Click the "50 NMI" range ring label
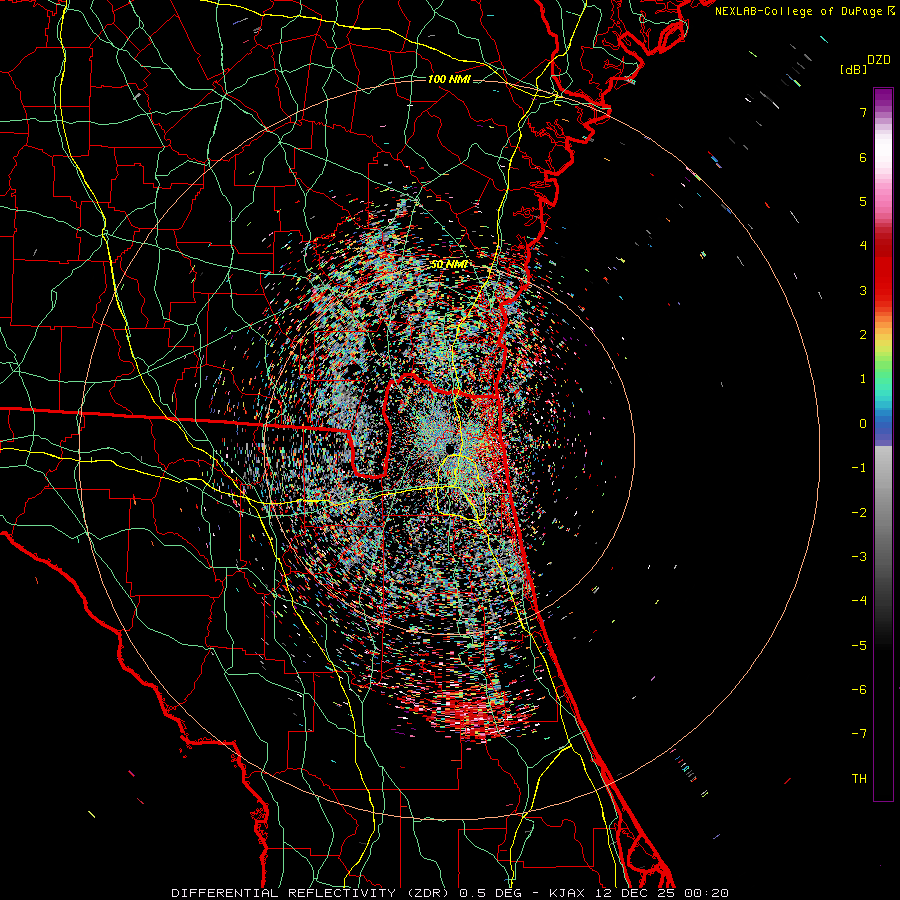 [449, 265]
